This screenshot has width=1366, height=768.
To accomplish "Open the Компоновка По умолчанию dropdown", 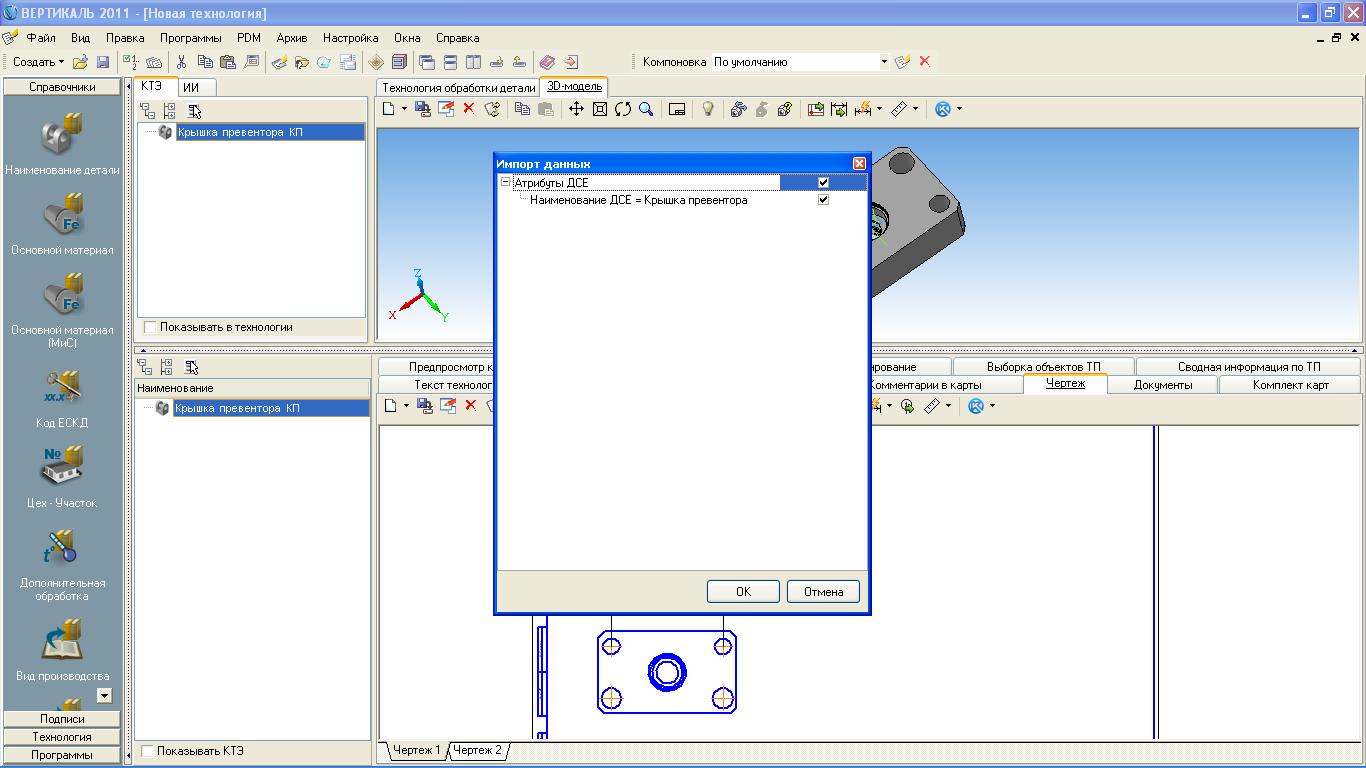I will pyautogui.click(x=884, y=62).
